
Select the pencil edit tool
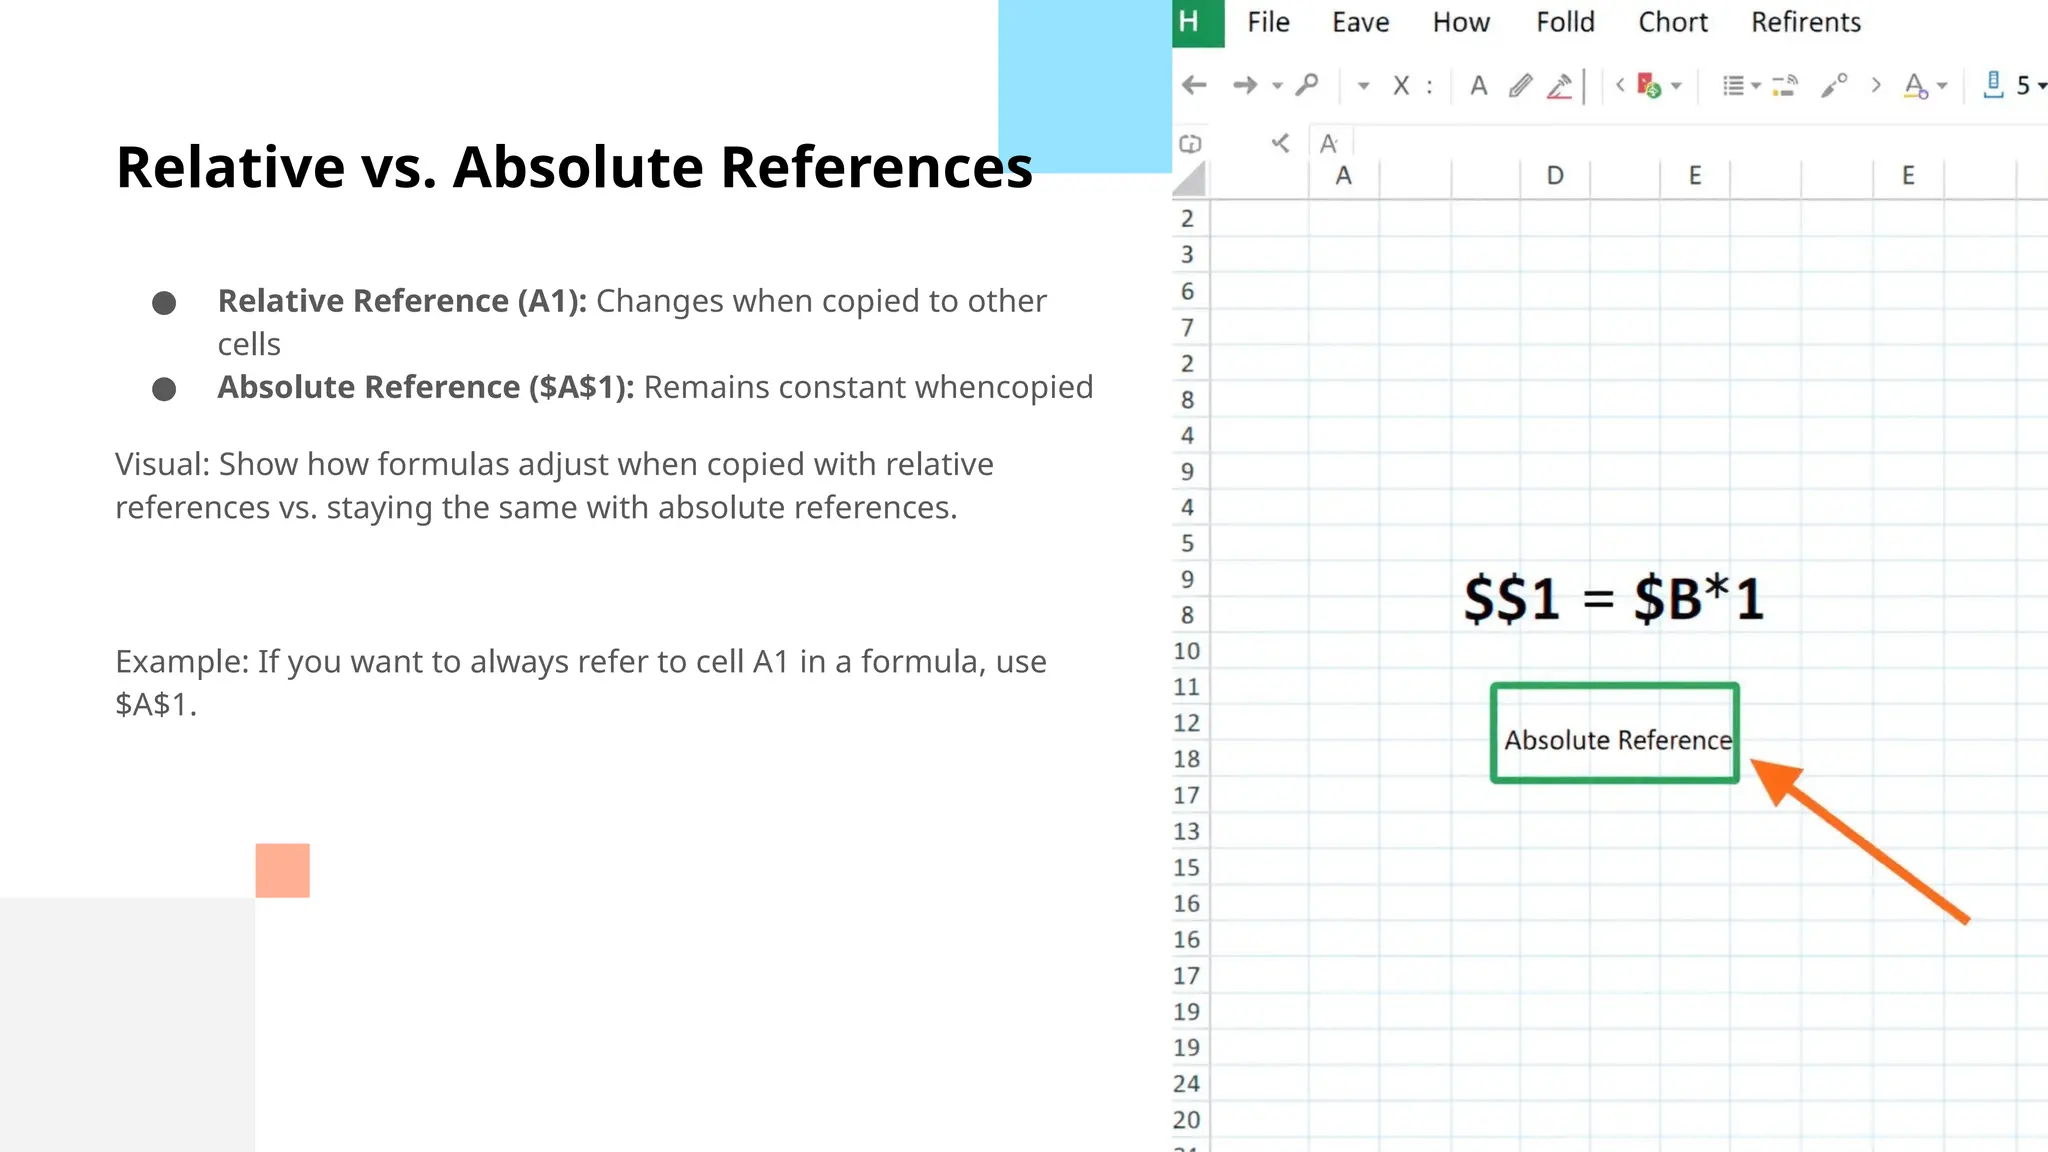click(1520, 86)
